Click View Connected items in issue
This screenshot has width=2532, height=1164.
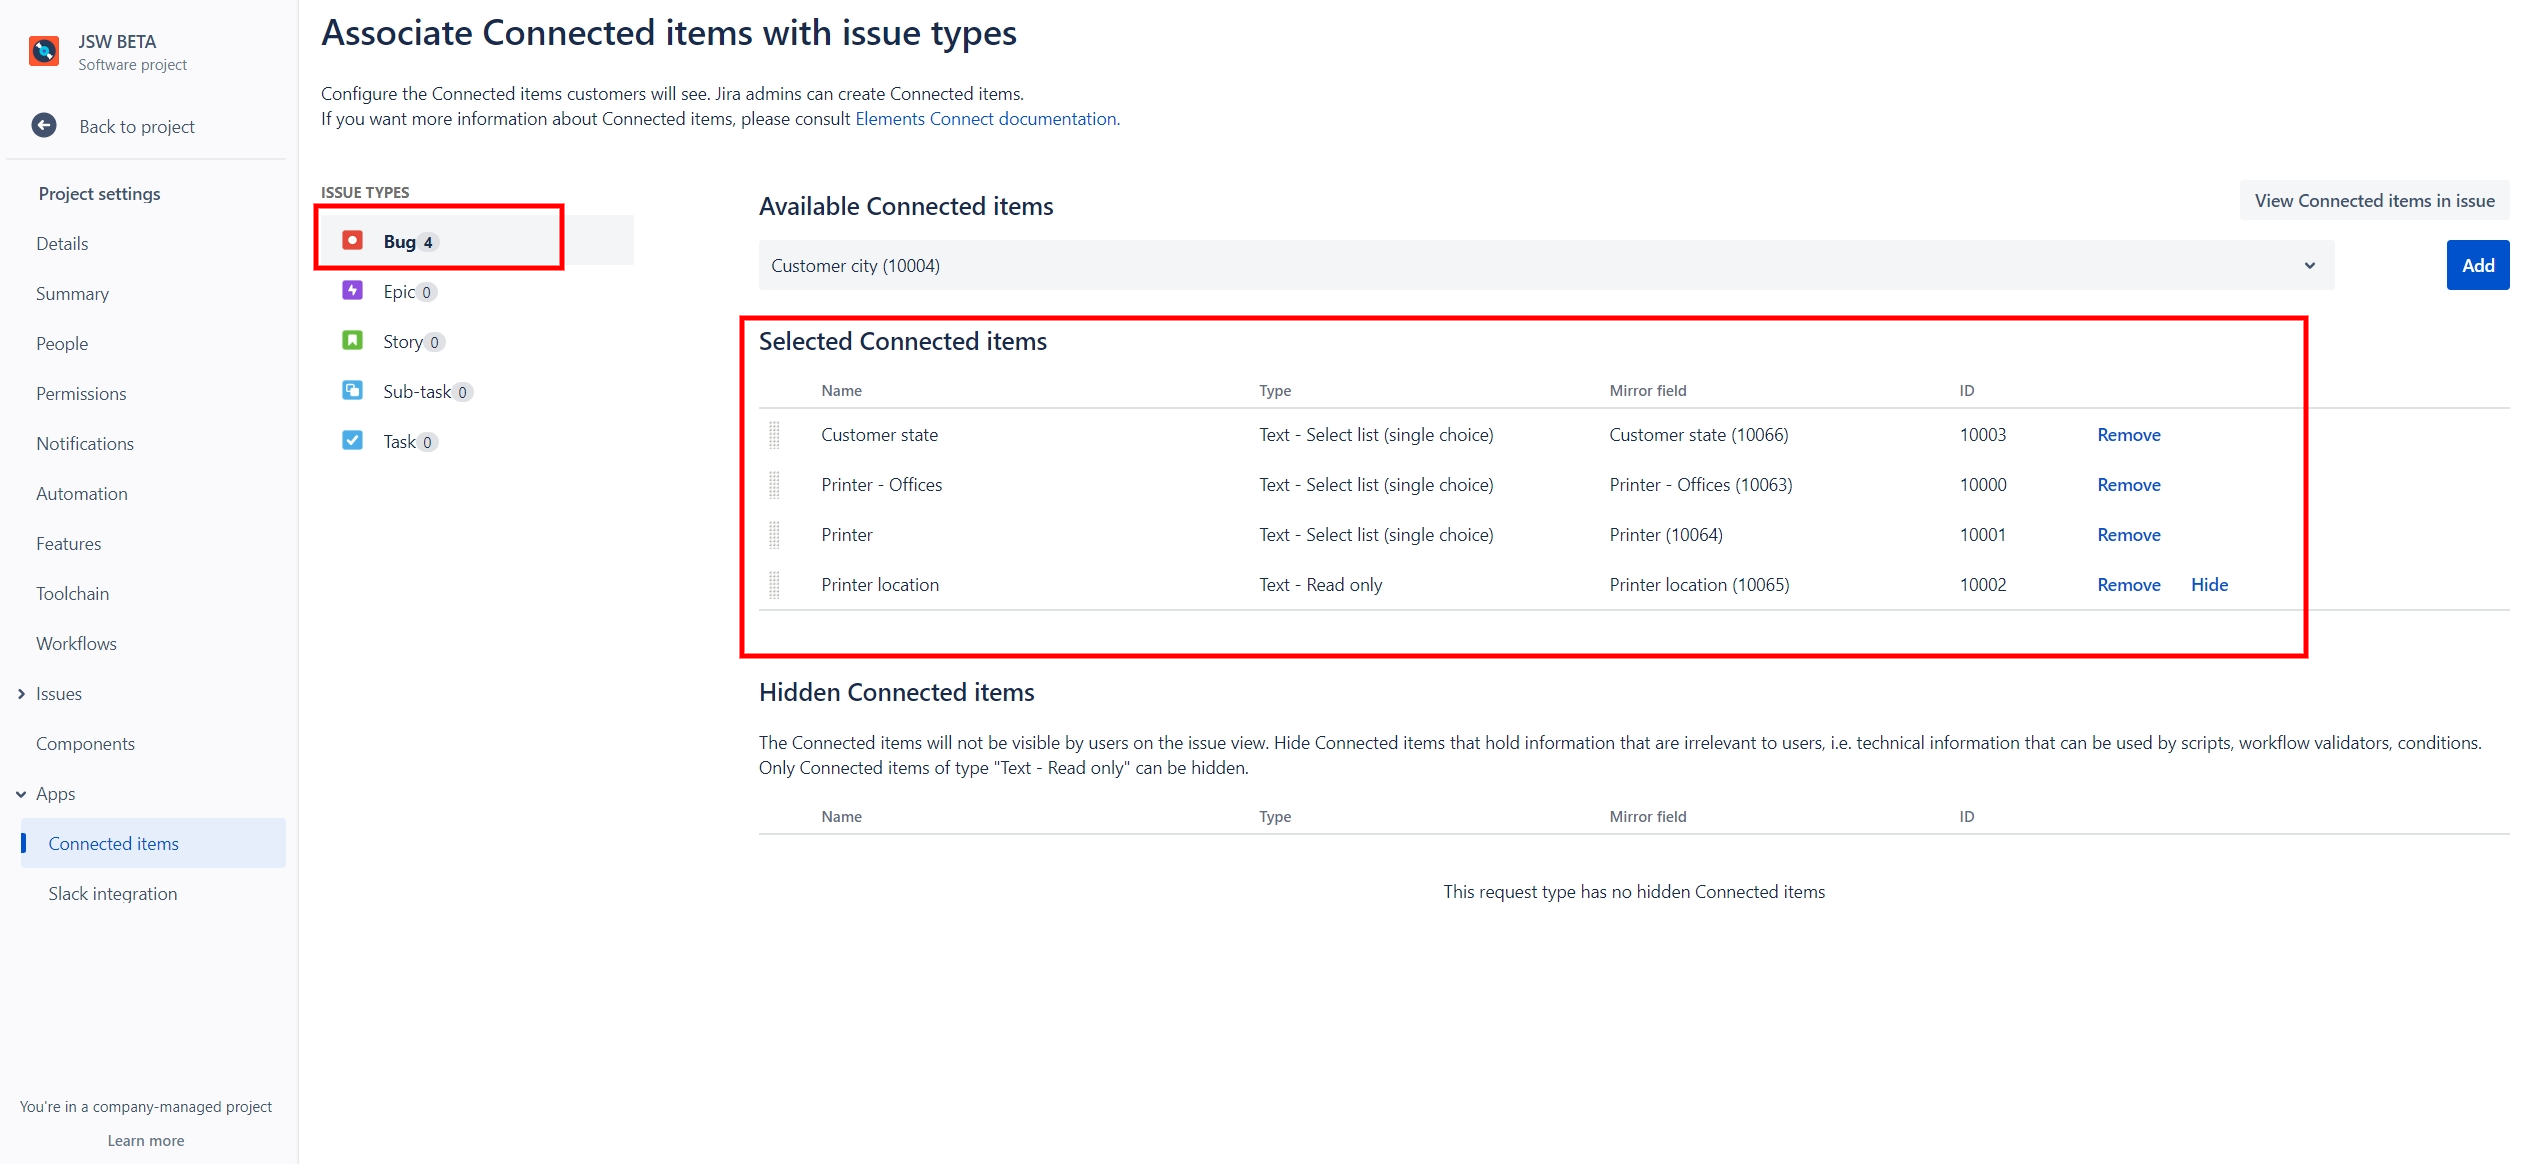tap(2373, 201)
